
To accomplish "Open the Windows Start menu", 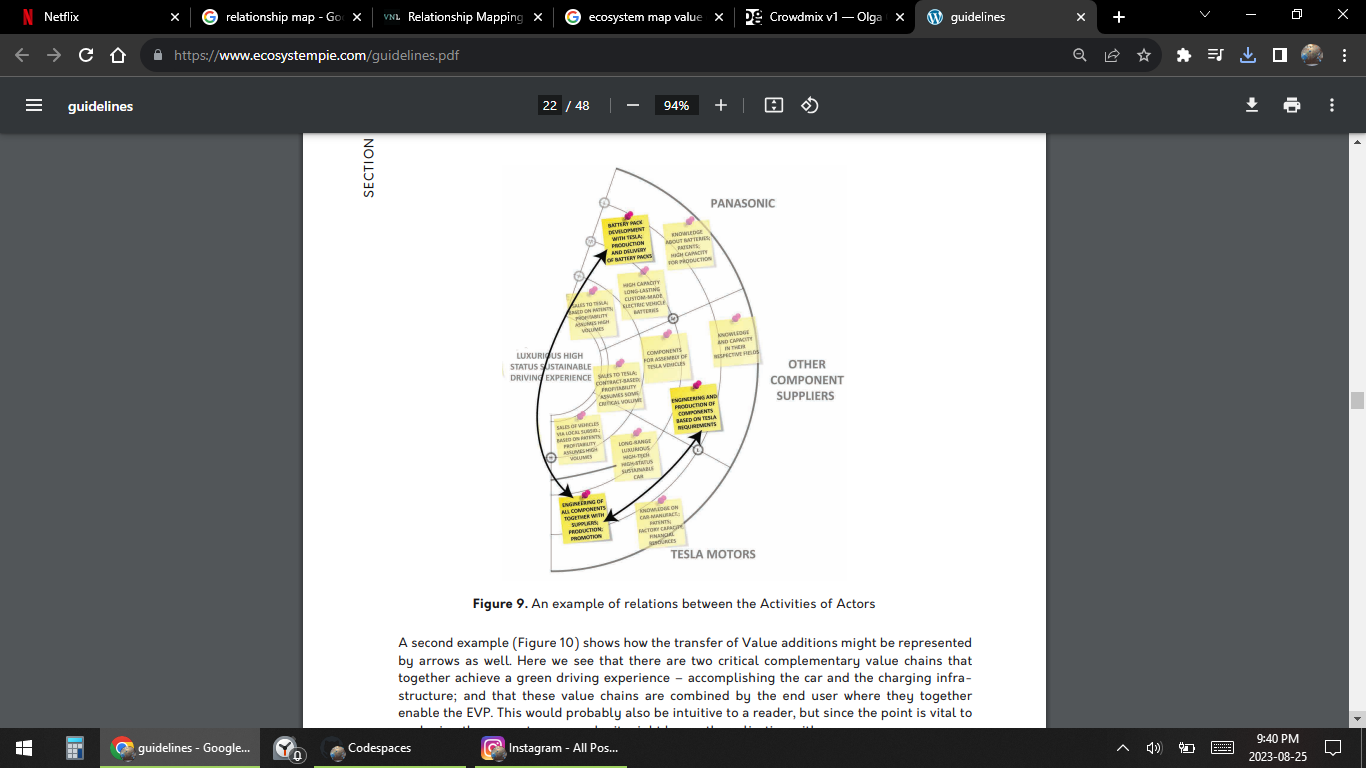I will click(24, 748).
